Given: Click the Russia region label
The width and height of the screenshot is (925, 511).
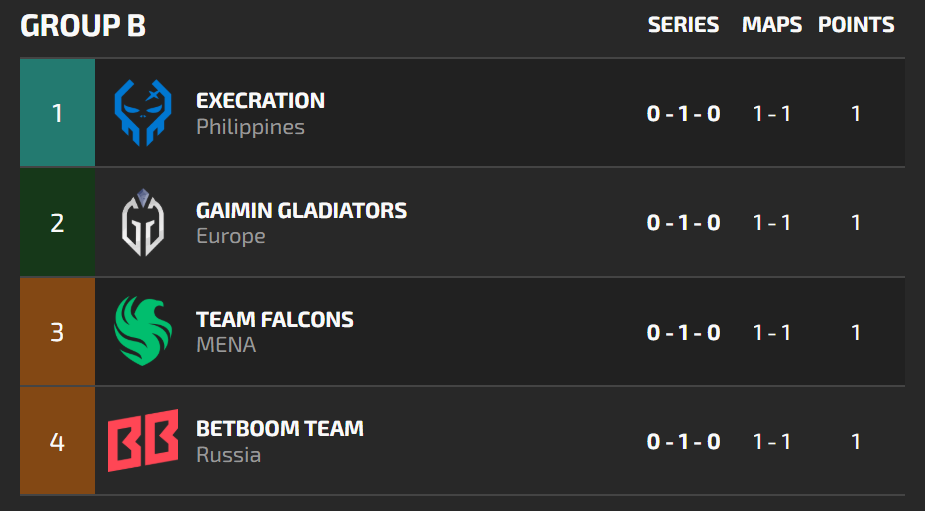Looking at the screenshot, I should click(x=228, y=455).
